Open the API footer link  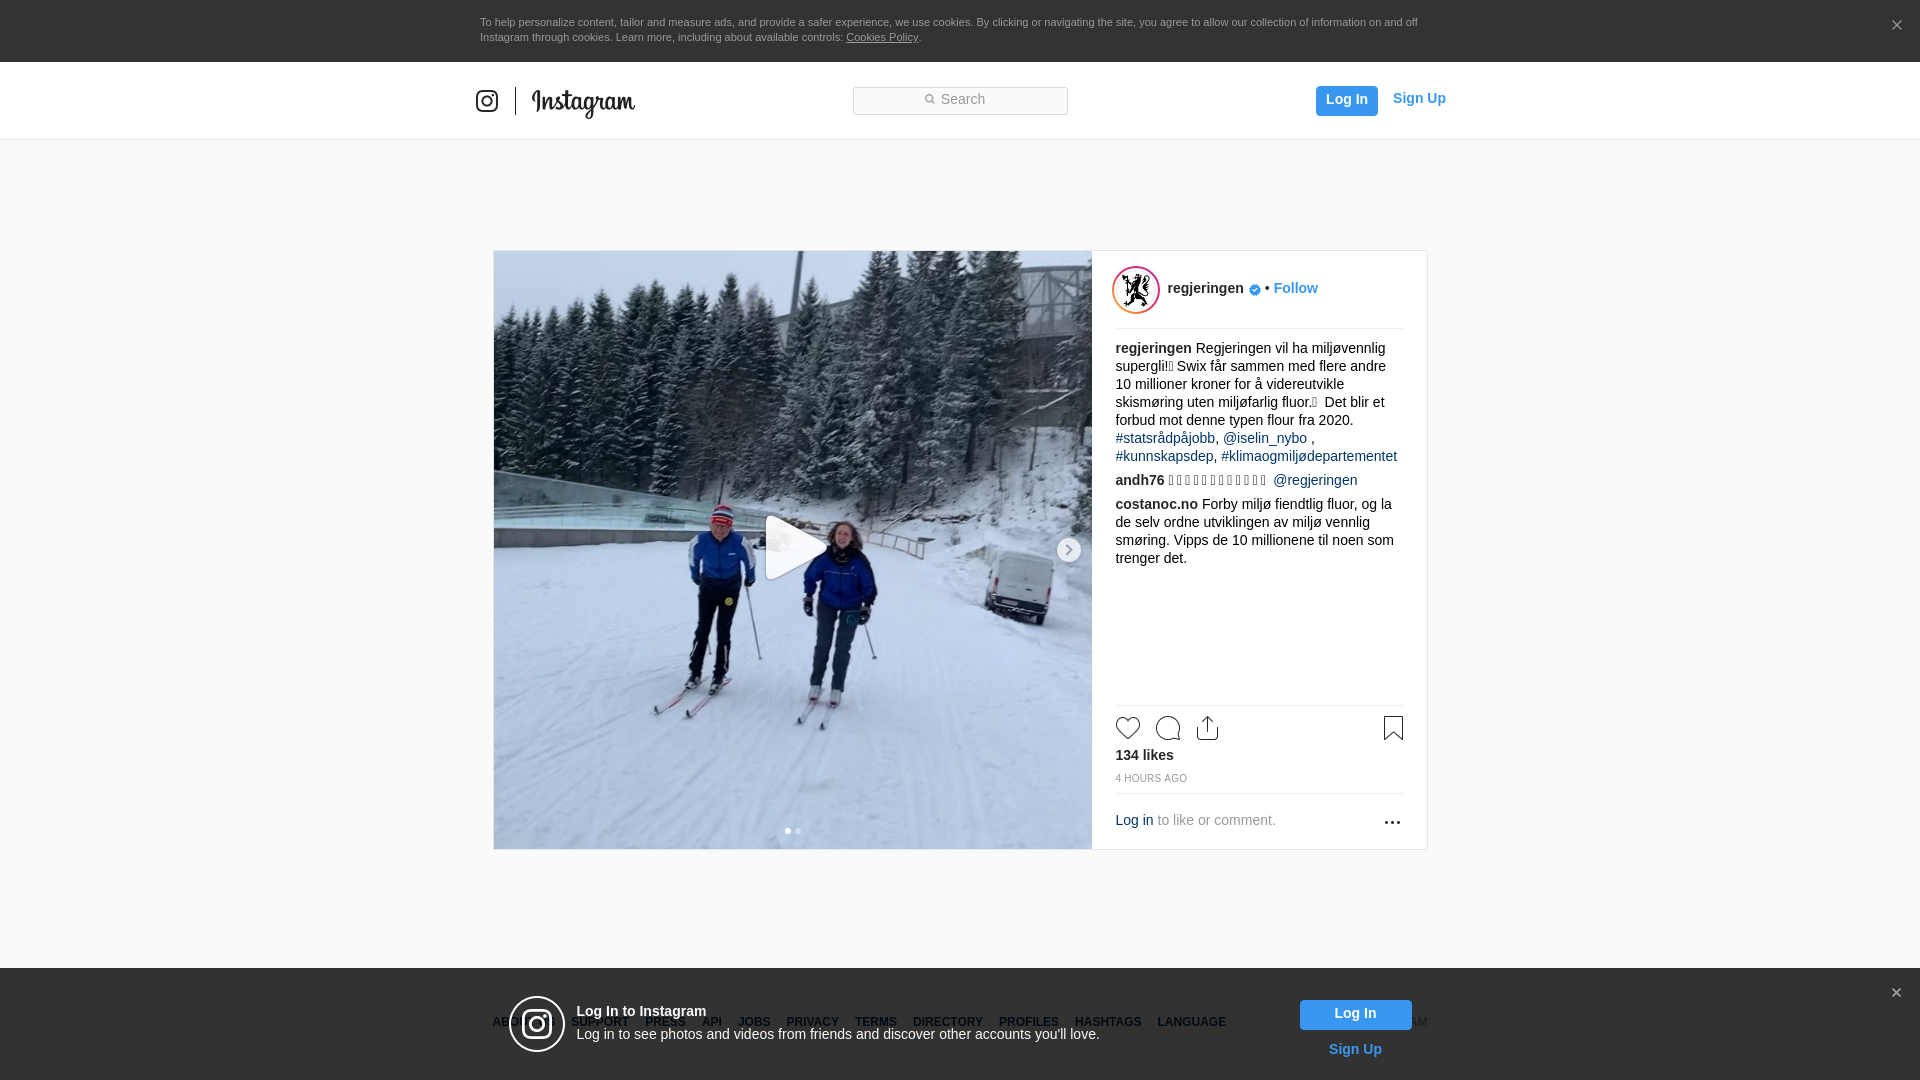click(x=712, y=1022)
